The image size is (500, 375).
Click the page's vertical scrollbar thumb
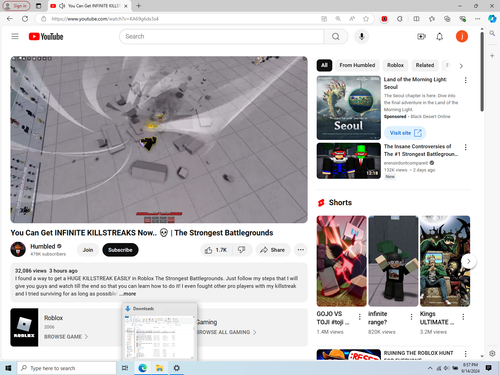[482, 72]
